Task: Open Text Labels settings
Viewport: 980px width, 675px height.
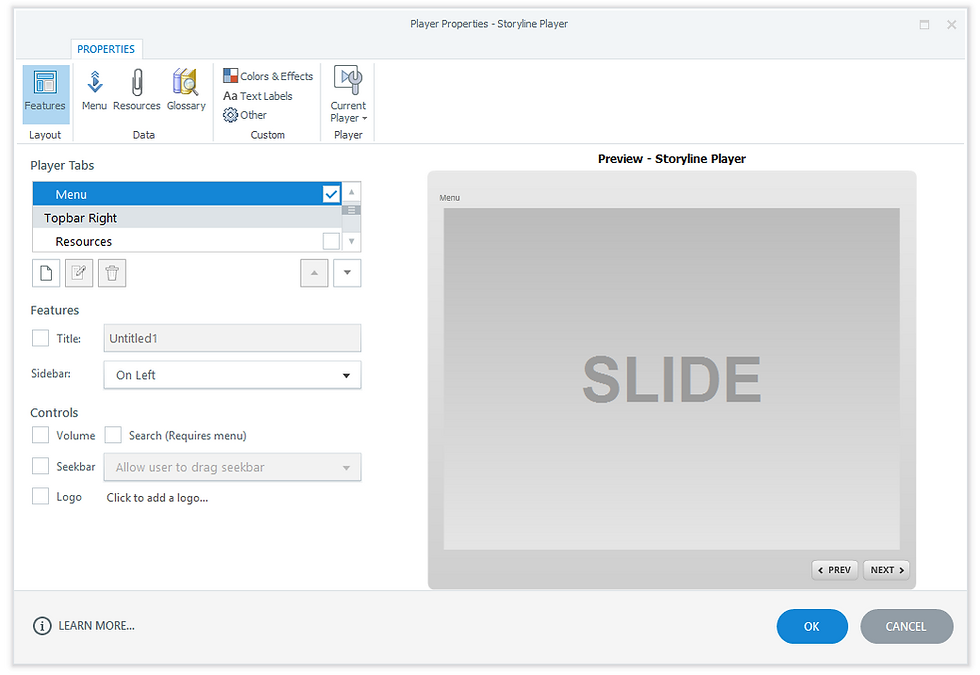Action: click(258, 96)
